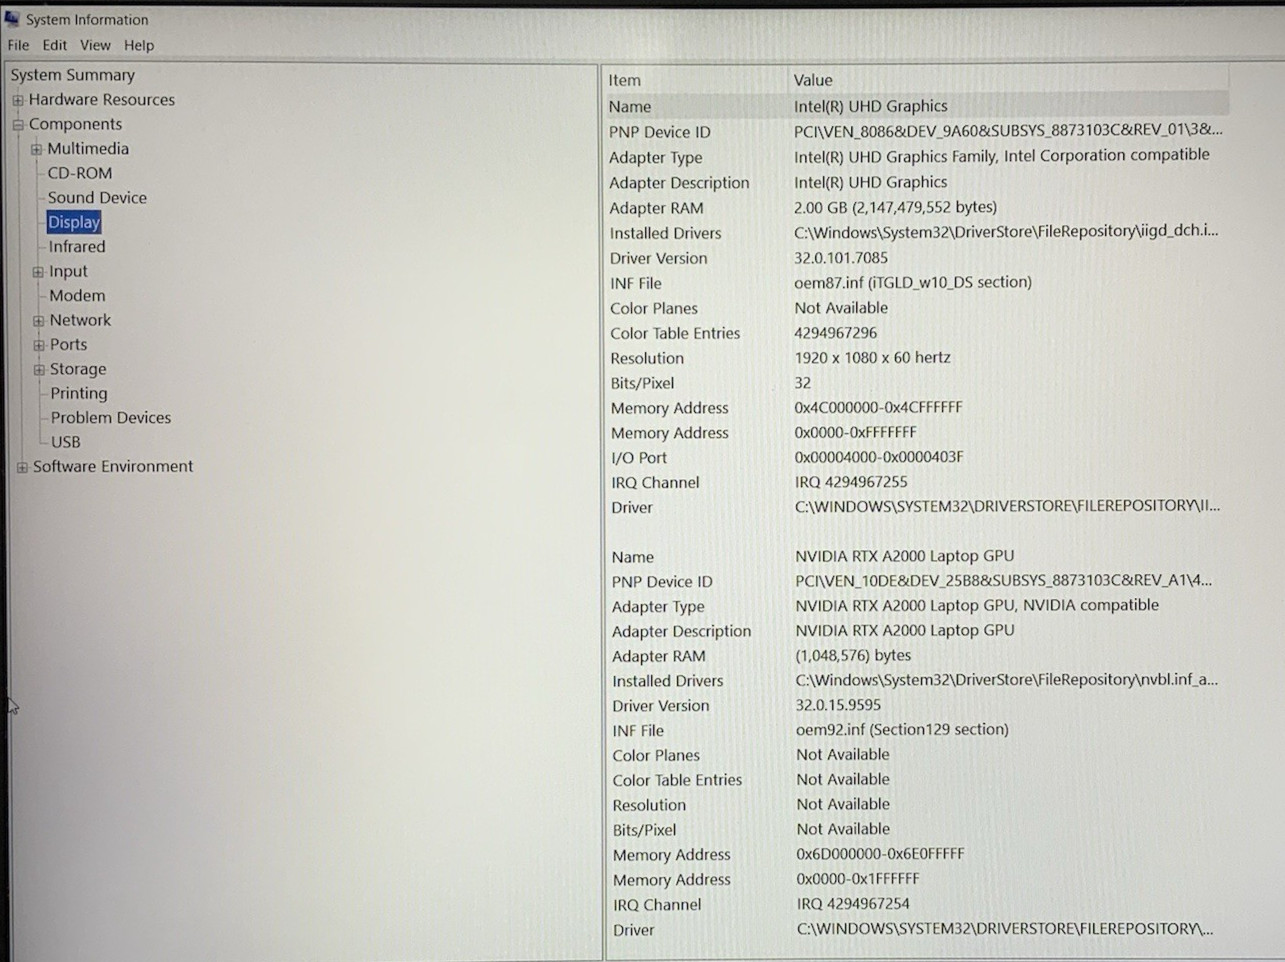The image size is (1285, 962).
Task: Select the Sound Device tree item
Action: [97, 198]
